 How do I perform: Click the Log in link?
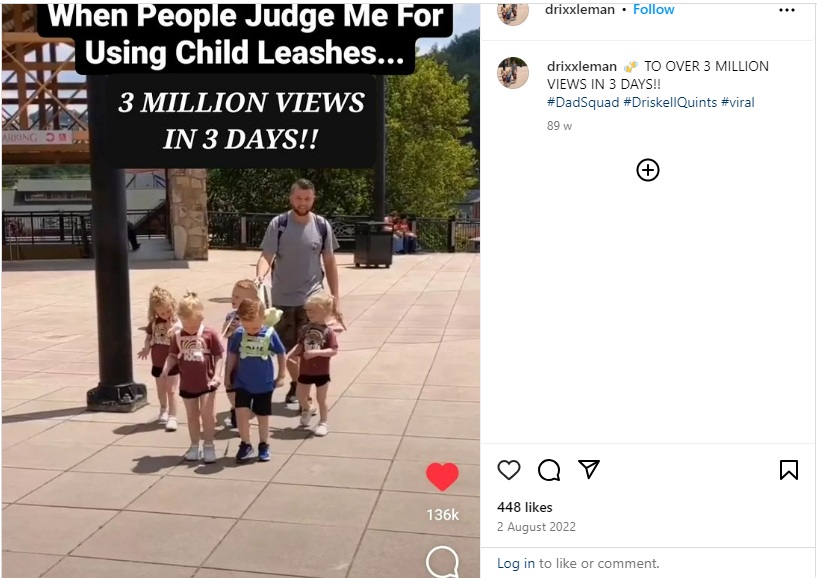(516, 563)
